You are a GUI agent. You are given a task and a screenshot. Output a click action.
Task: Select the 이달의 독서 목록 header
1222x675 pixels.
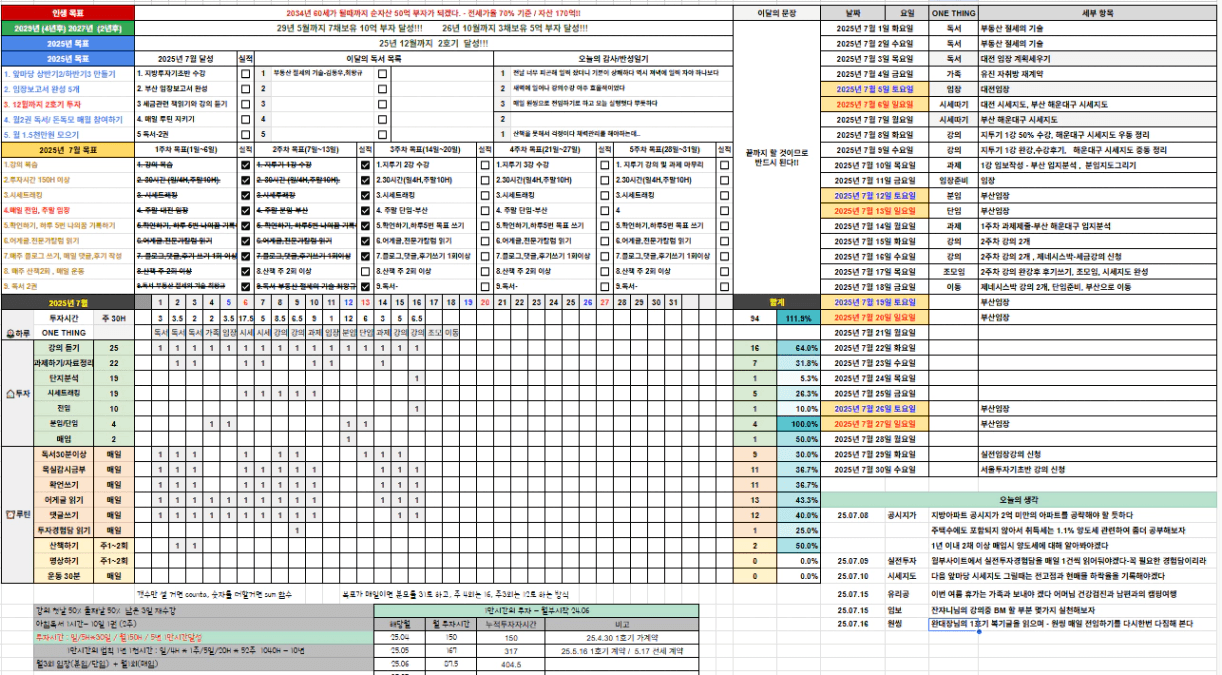[x=373, y=58]
